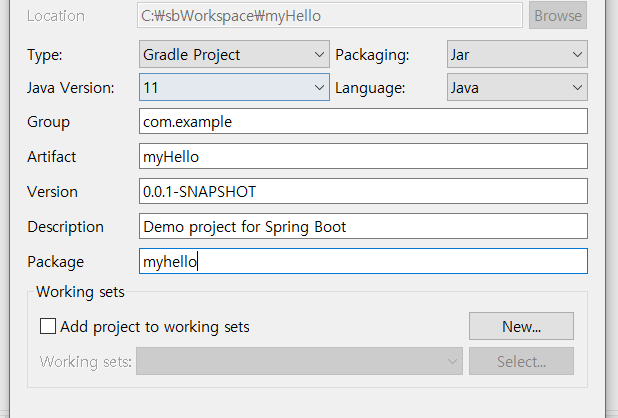This screenshot has width=618, height=418.
Task: Click the Location path text field
Action: point(329,16)
